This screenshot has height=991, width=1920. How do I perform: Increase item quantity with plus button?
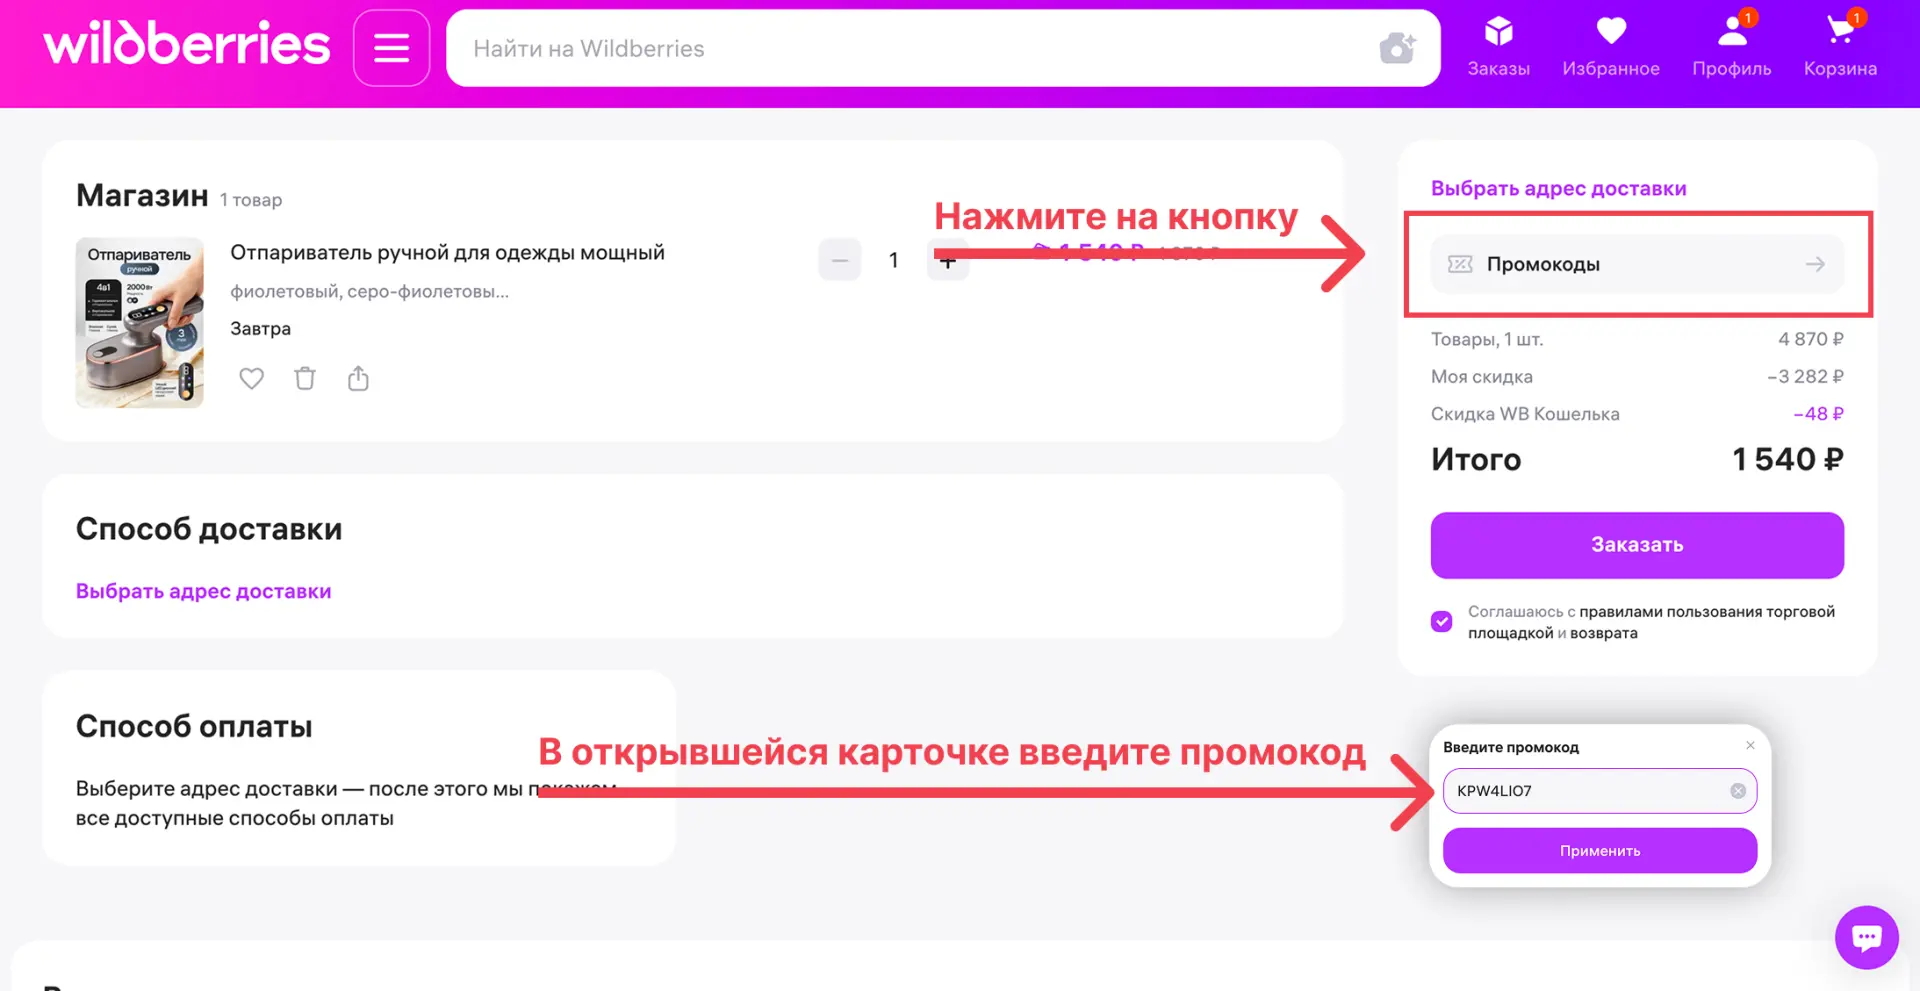click(947, 262)
